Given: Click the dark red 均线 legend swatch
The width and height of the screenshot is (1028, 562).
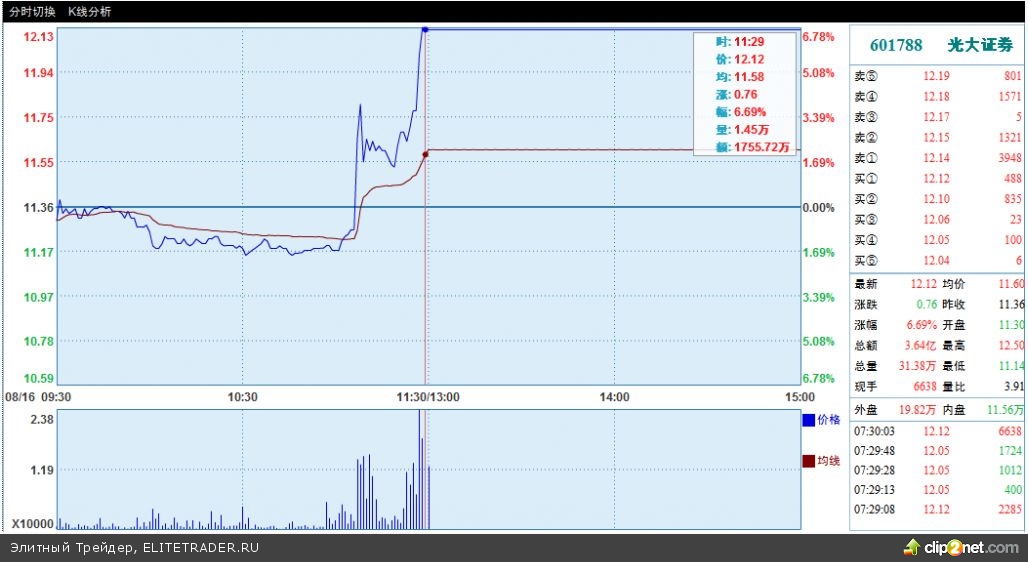Looking at the screenshot, I should pyautogui.click(x=808, y=461).
